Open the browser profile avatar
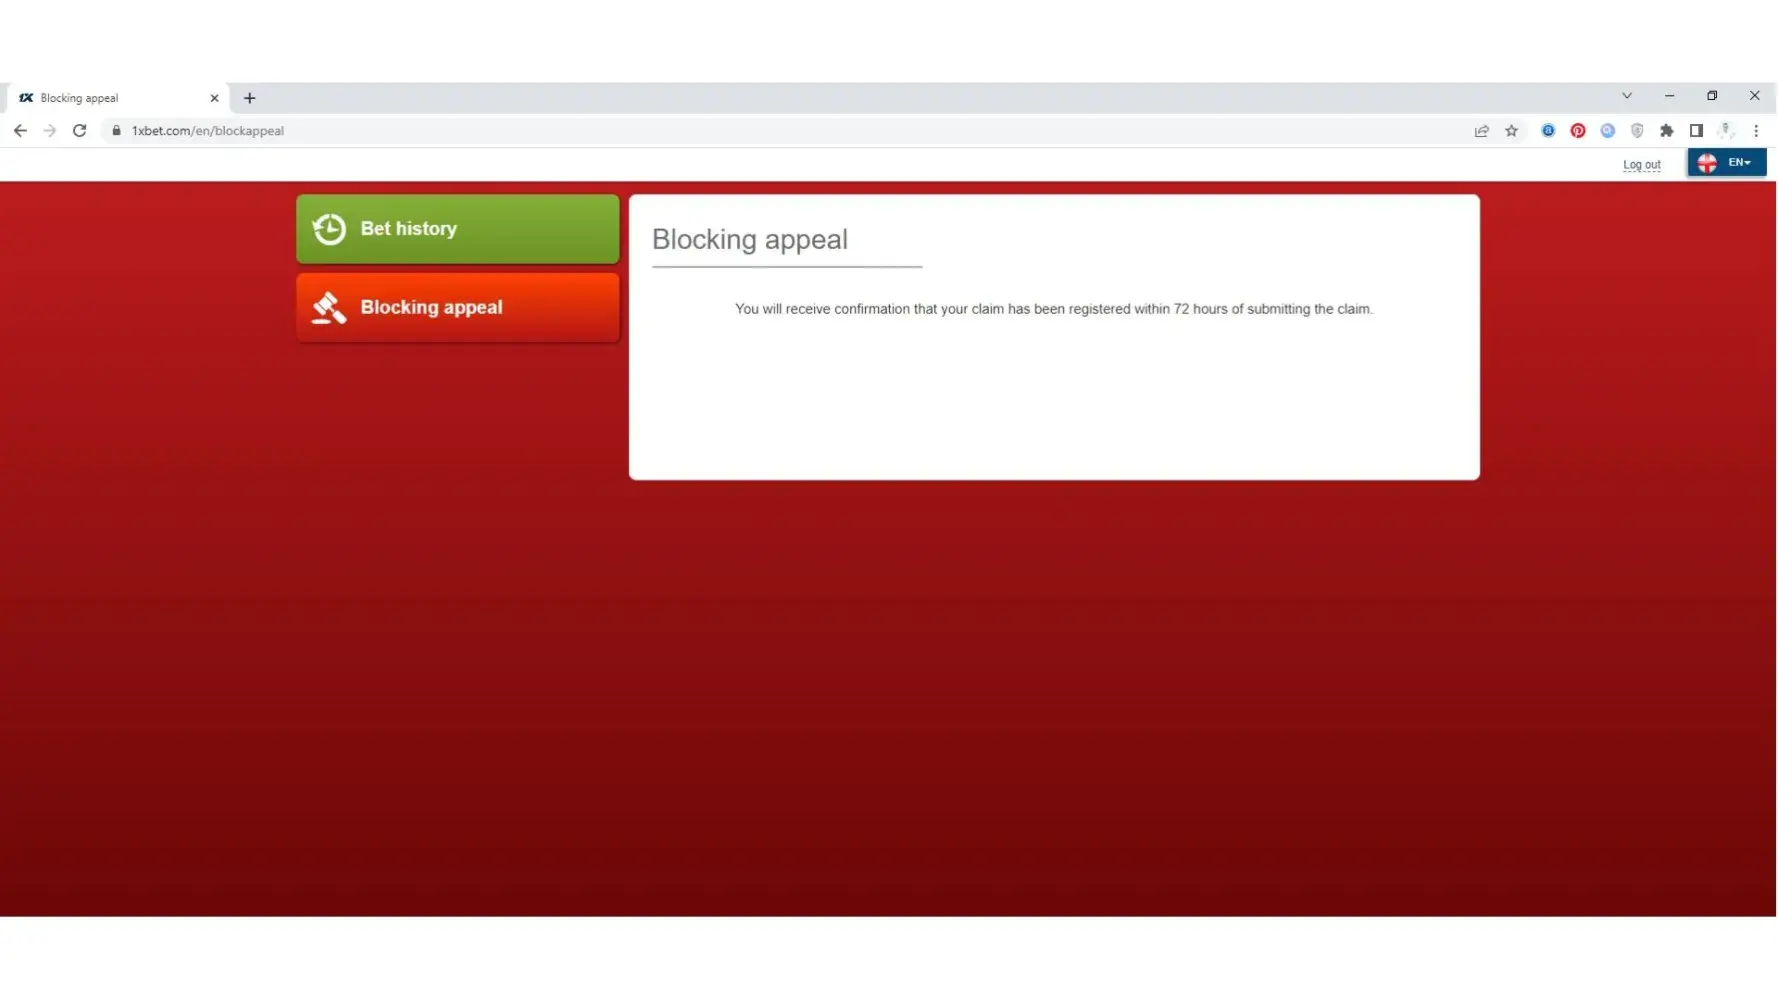Image resolution: width=1778 pixels, height=1000 pixels. pos(1725,131)
